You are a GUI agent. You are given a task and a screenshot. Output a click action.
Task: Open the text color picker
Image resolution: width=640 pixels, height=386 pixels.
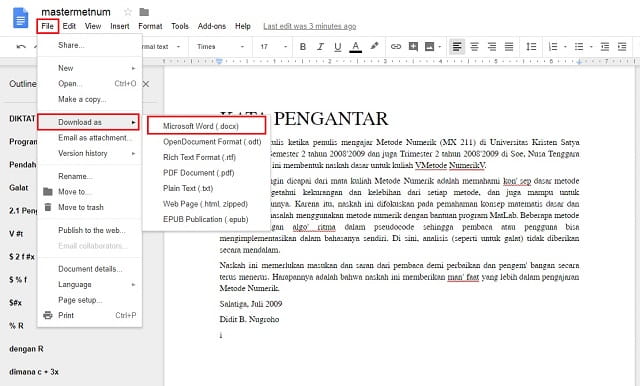tap(356, 47)
